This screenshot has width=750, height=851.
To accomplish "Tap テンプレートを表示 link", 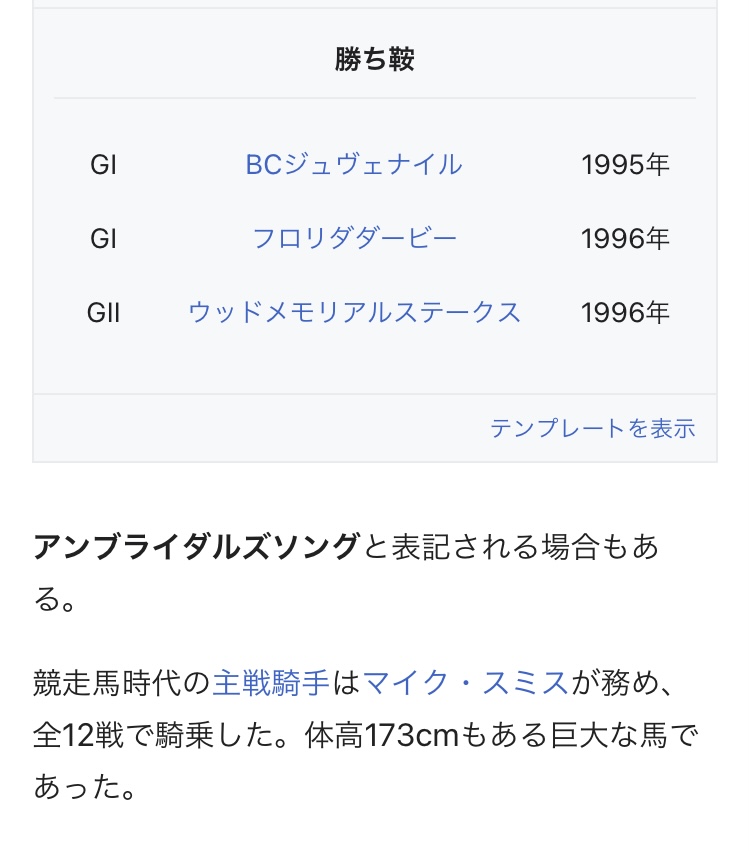I will click(x=592, y=428).
